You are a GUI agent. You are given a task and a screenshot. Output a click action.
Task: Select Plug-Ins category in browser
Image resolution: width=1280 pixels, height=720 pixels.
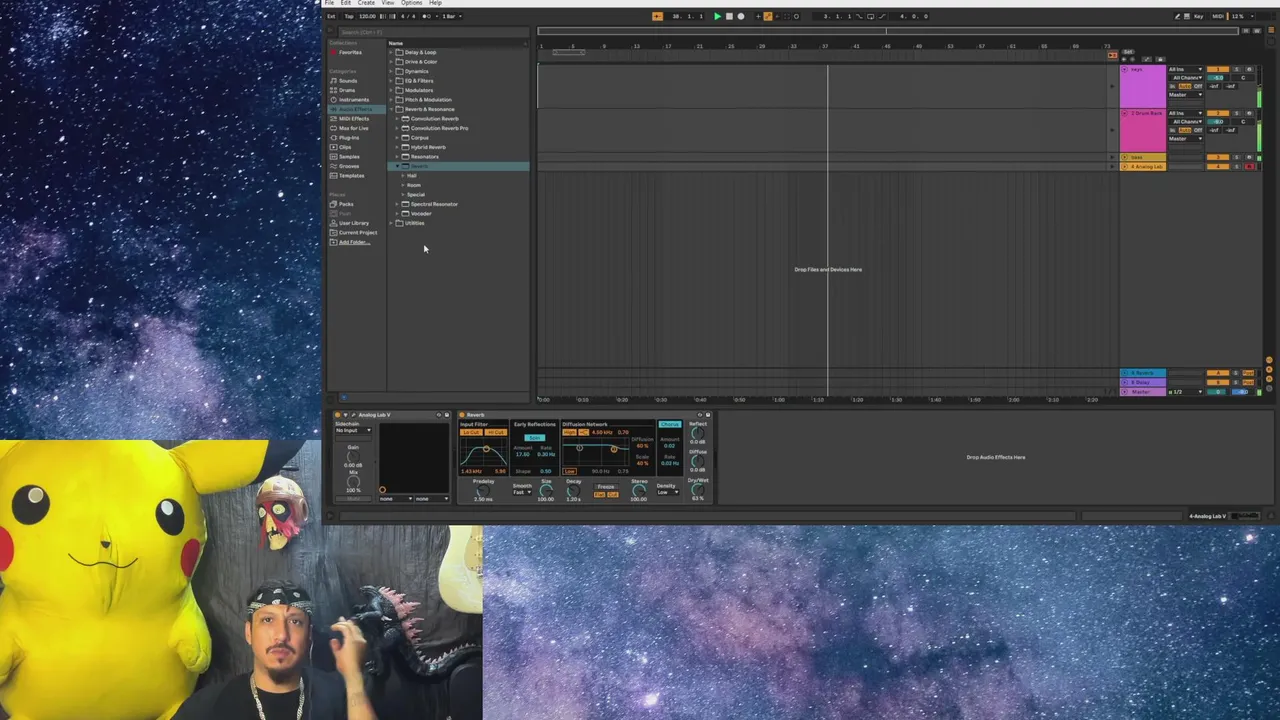[348, 138]
